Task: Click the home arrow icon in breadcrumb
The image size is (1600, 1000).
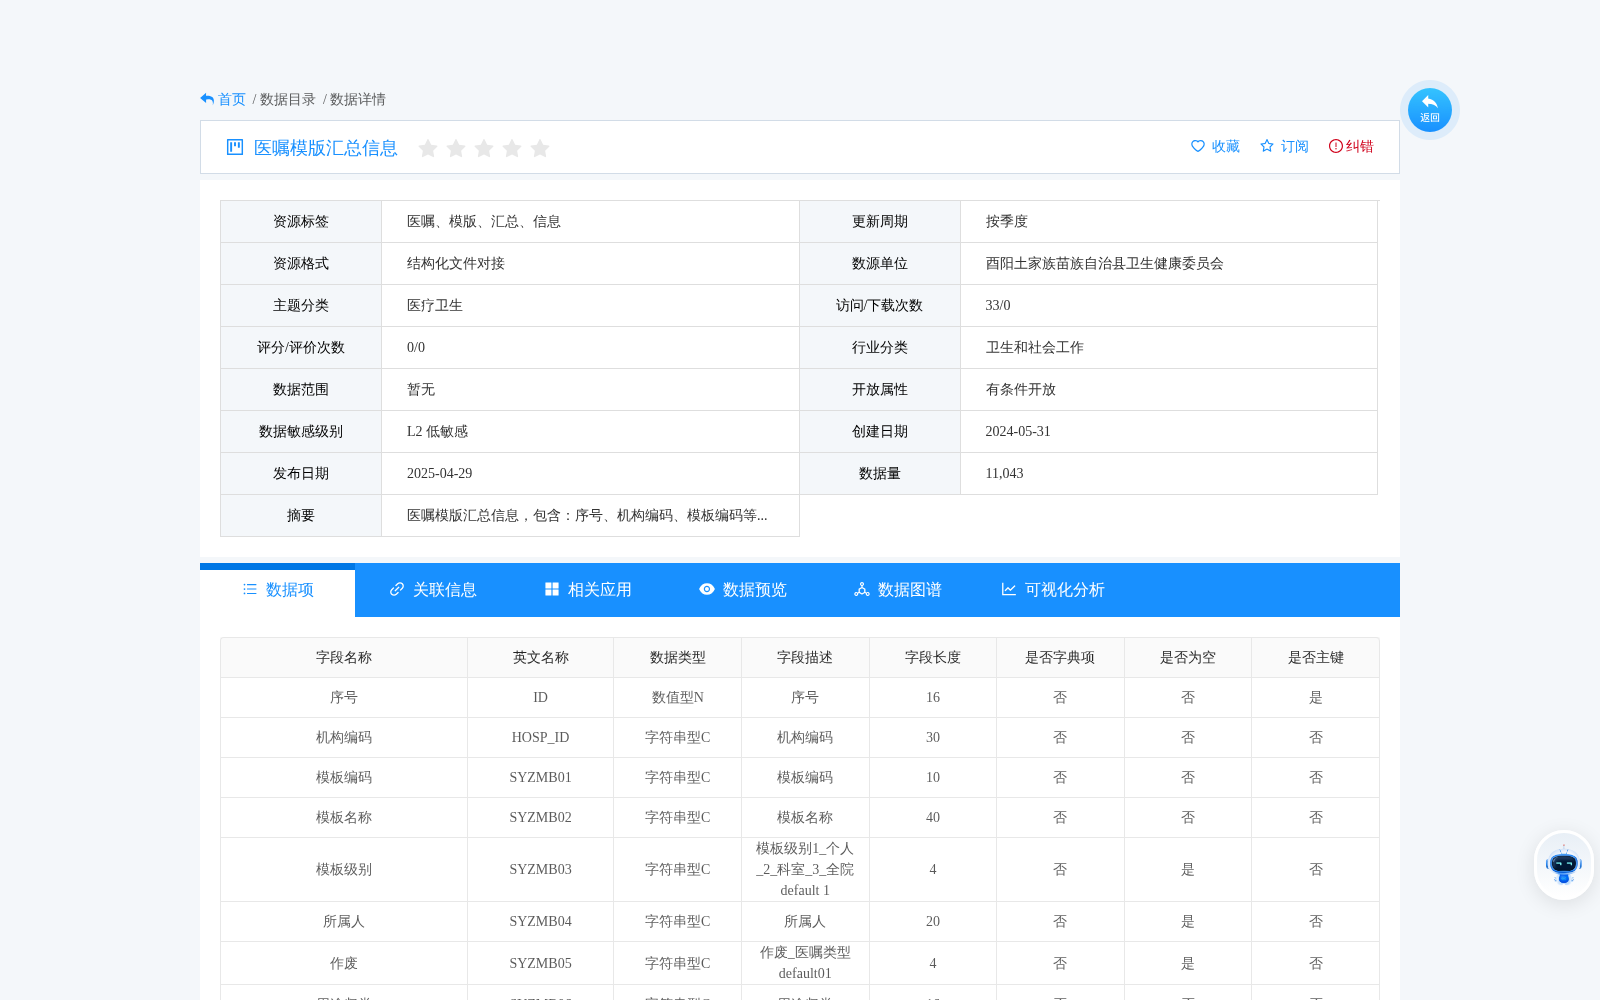Action: coord(207,99)
